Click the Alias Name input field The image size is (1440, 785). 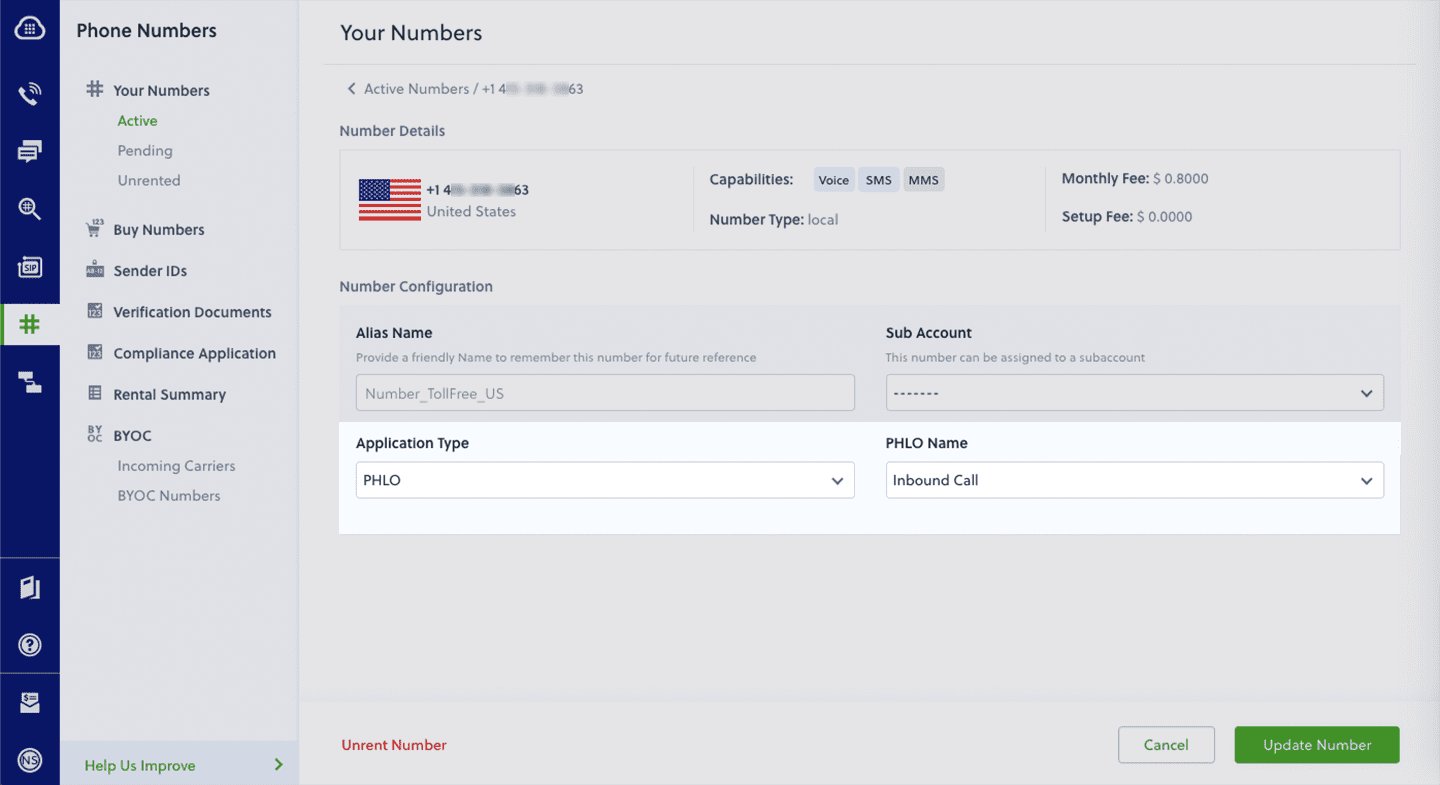pyautogui.click(x=604, y=392)
